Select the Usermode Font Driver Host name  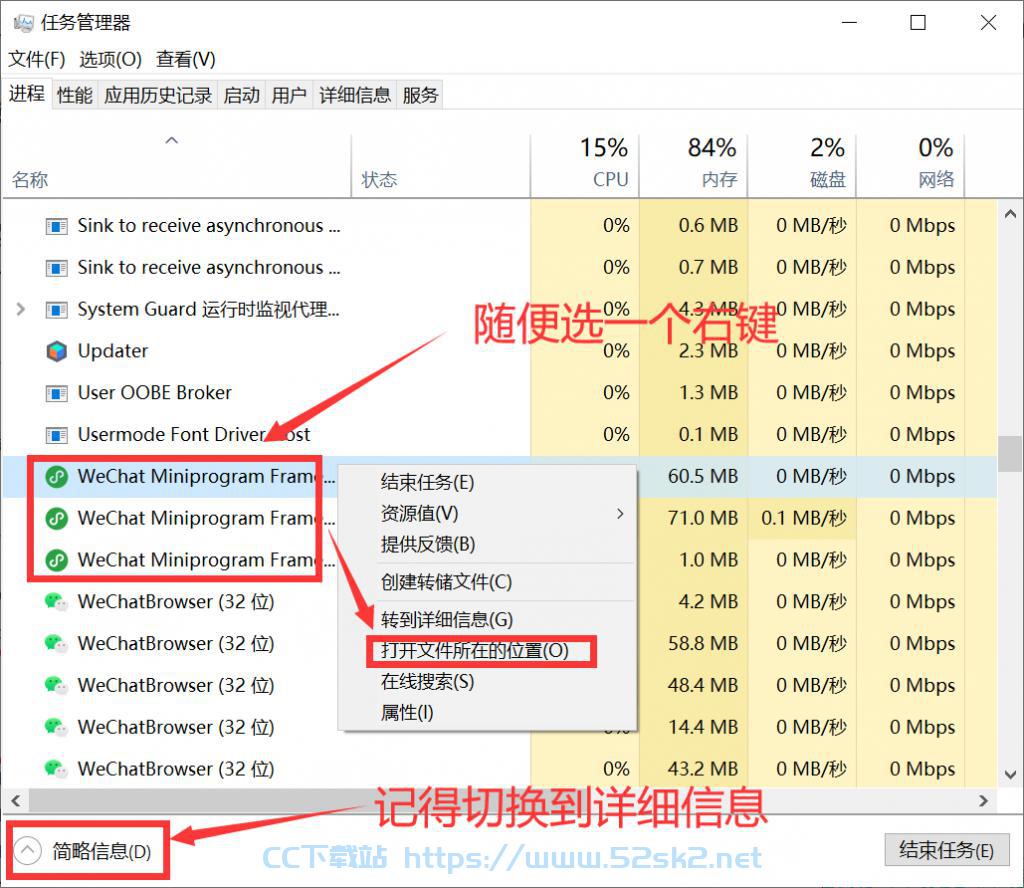point(194,435)
